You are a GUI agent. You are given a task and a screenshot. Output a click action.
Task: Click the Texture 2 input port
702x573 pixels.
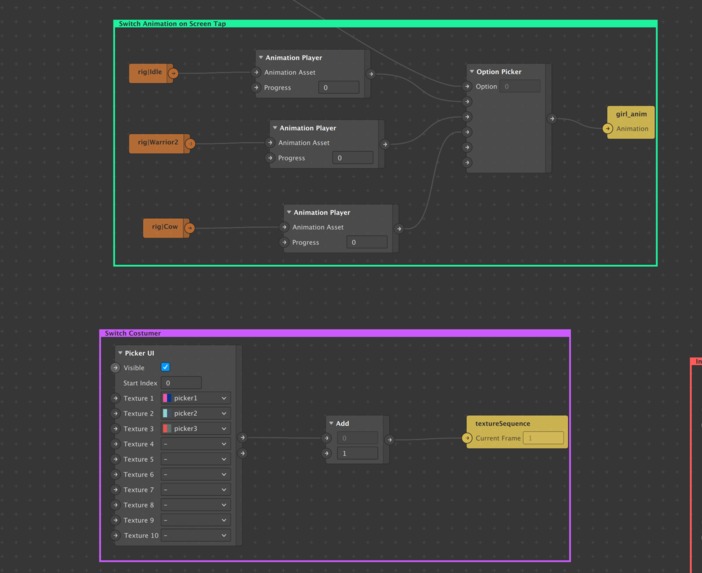116,413
